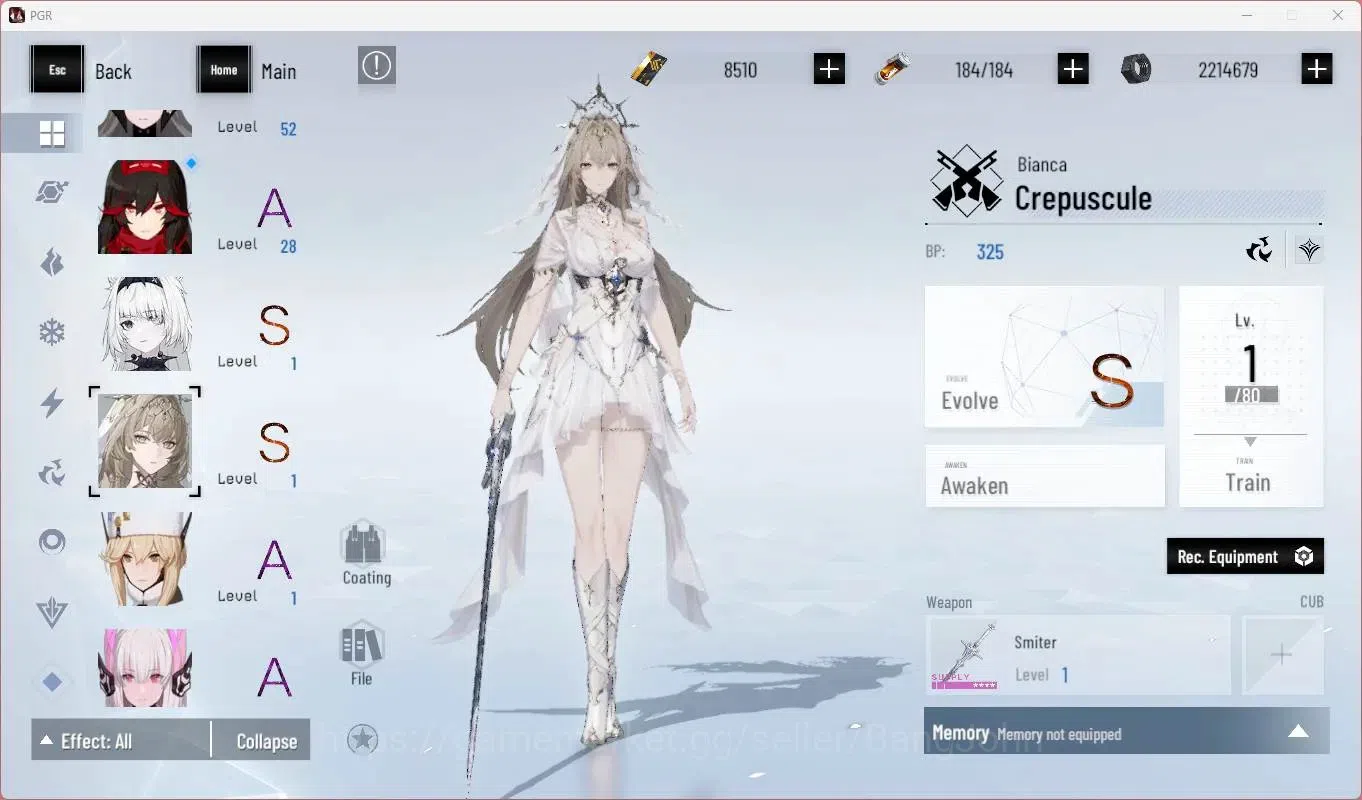Image resolution: width=1362 pixels, height=800 pixels.
Task: Open the character File
Action: [361, 654]
